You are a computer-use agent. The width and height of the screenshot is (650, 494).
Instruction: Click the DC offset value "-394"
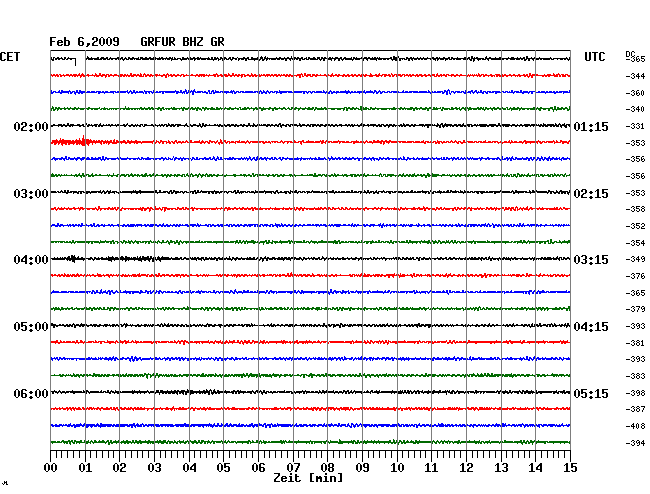[635, 443]
